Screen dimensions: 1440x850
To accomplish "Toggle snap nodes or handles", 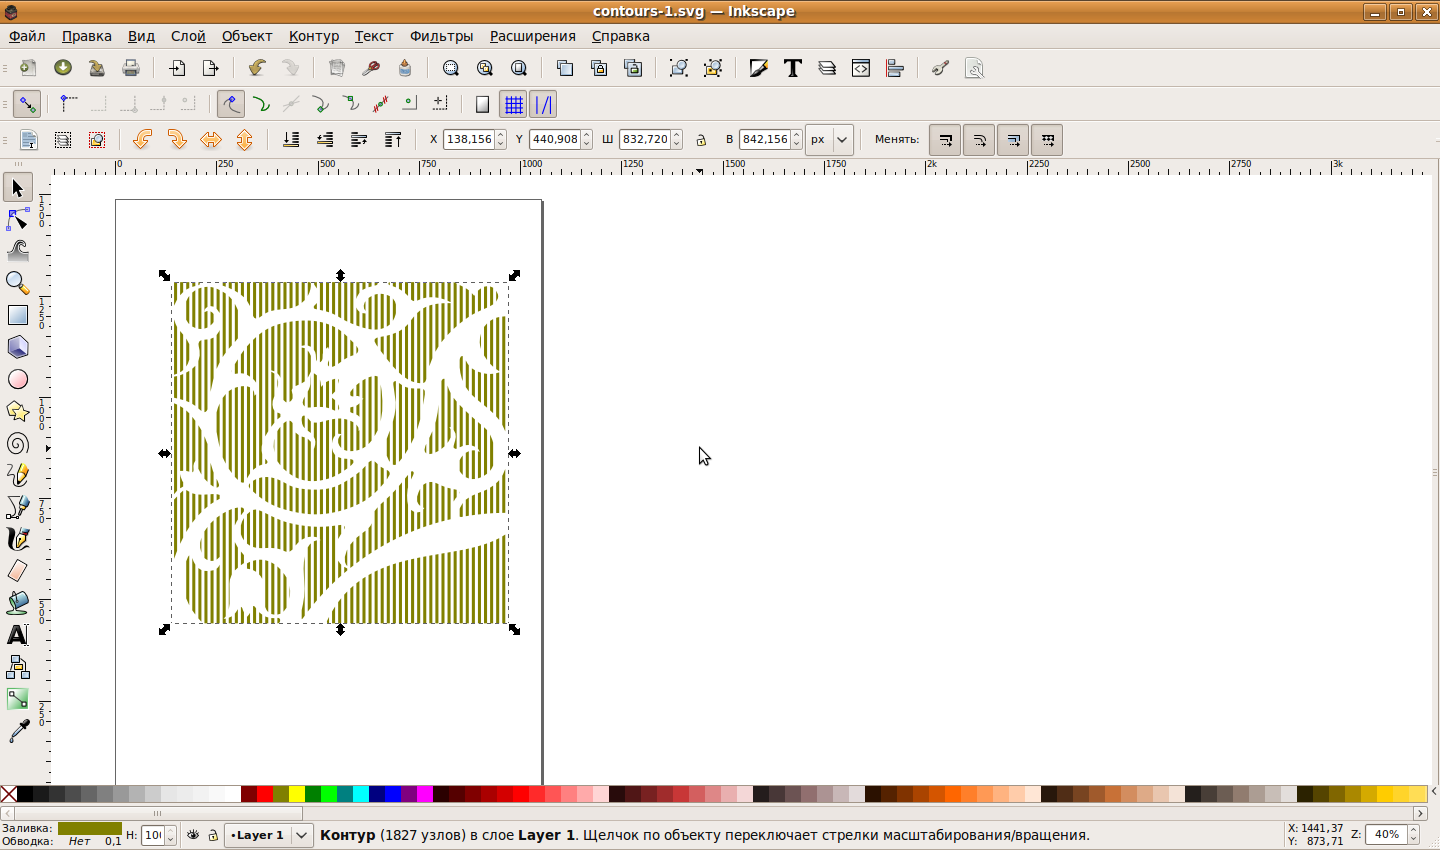I will click(231, 104).
